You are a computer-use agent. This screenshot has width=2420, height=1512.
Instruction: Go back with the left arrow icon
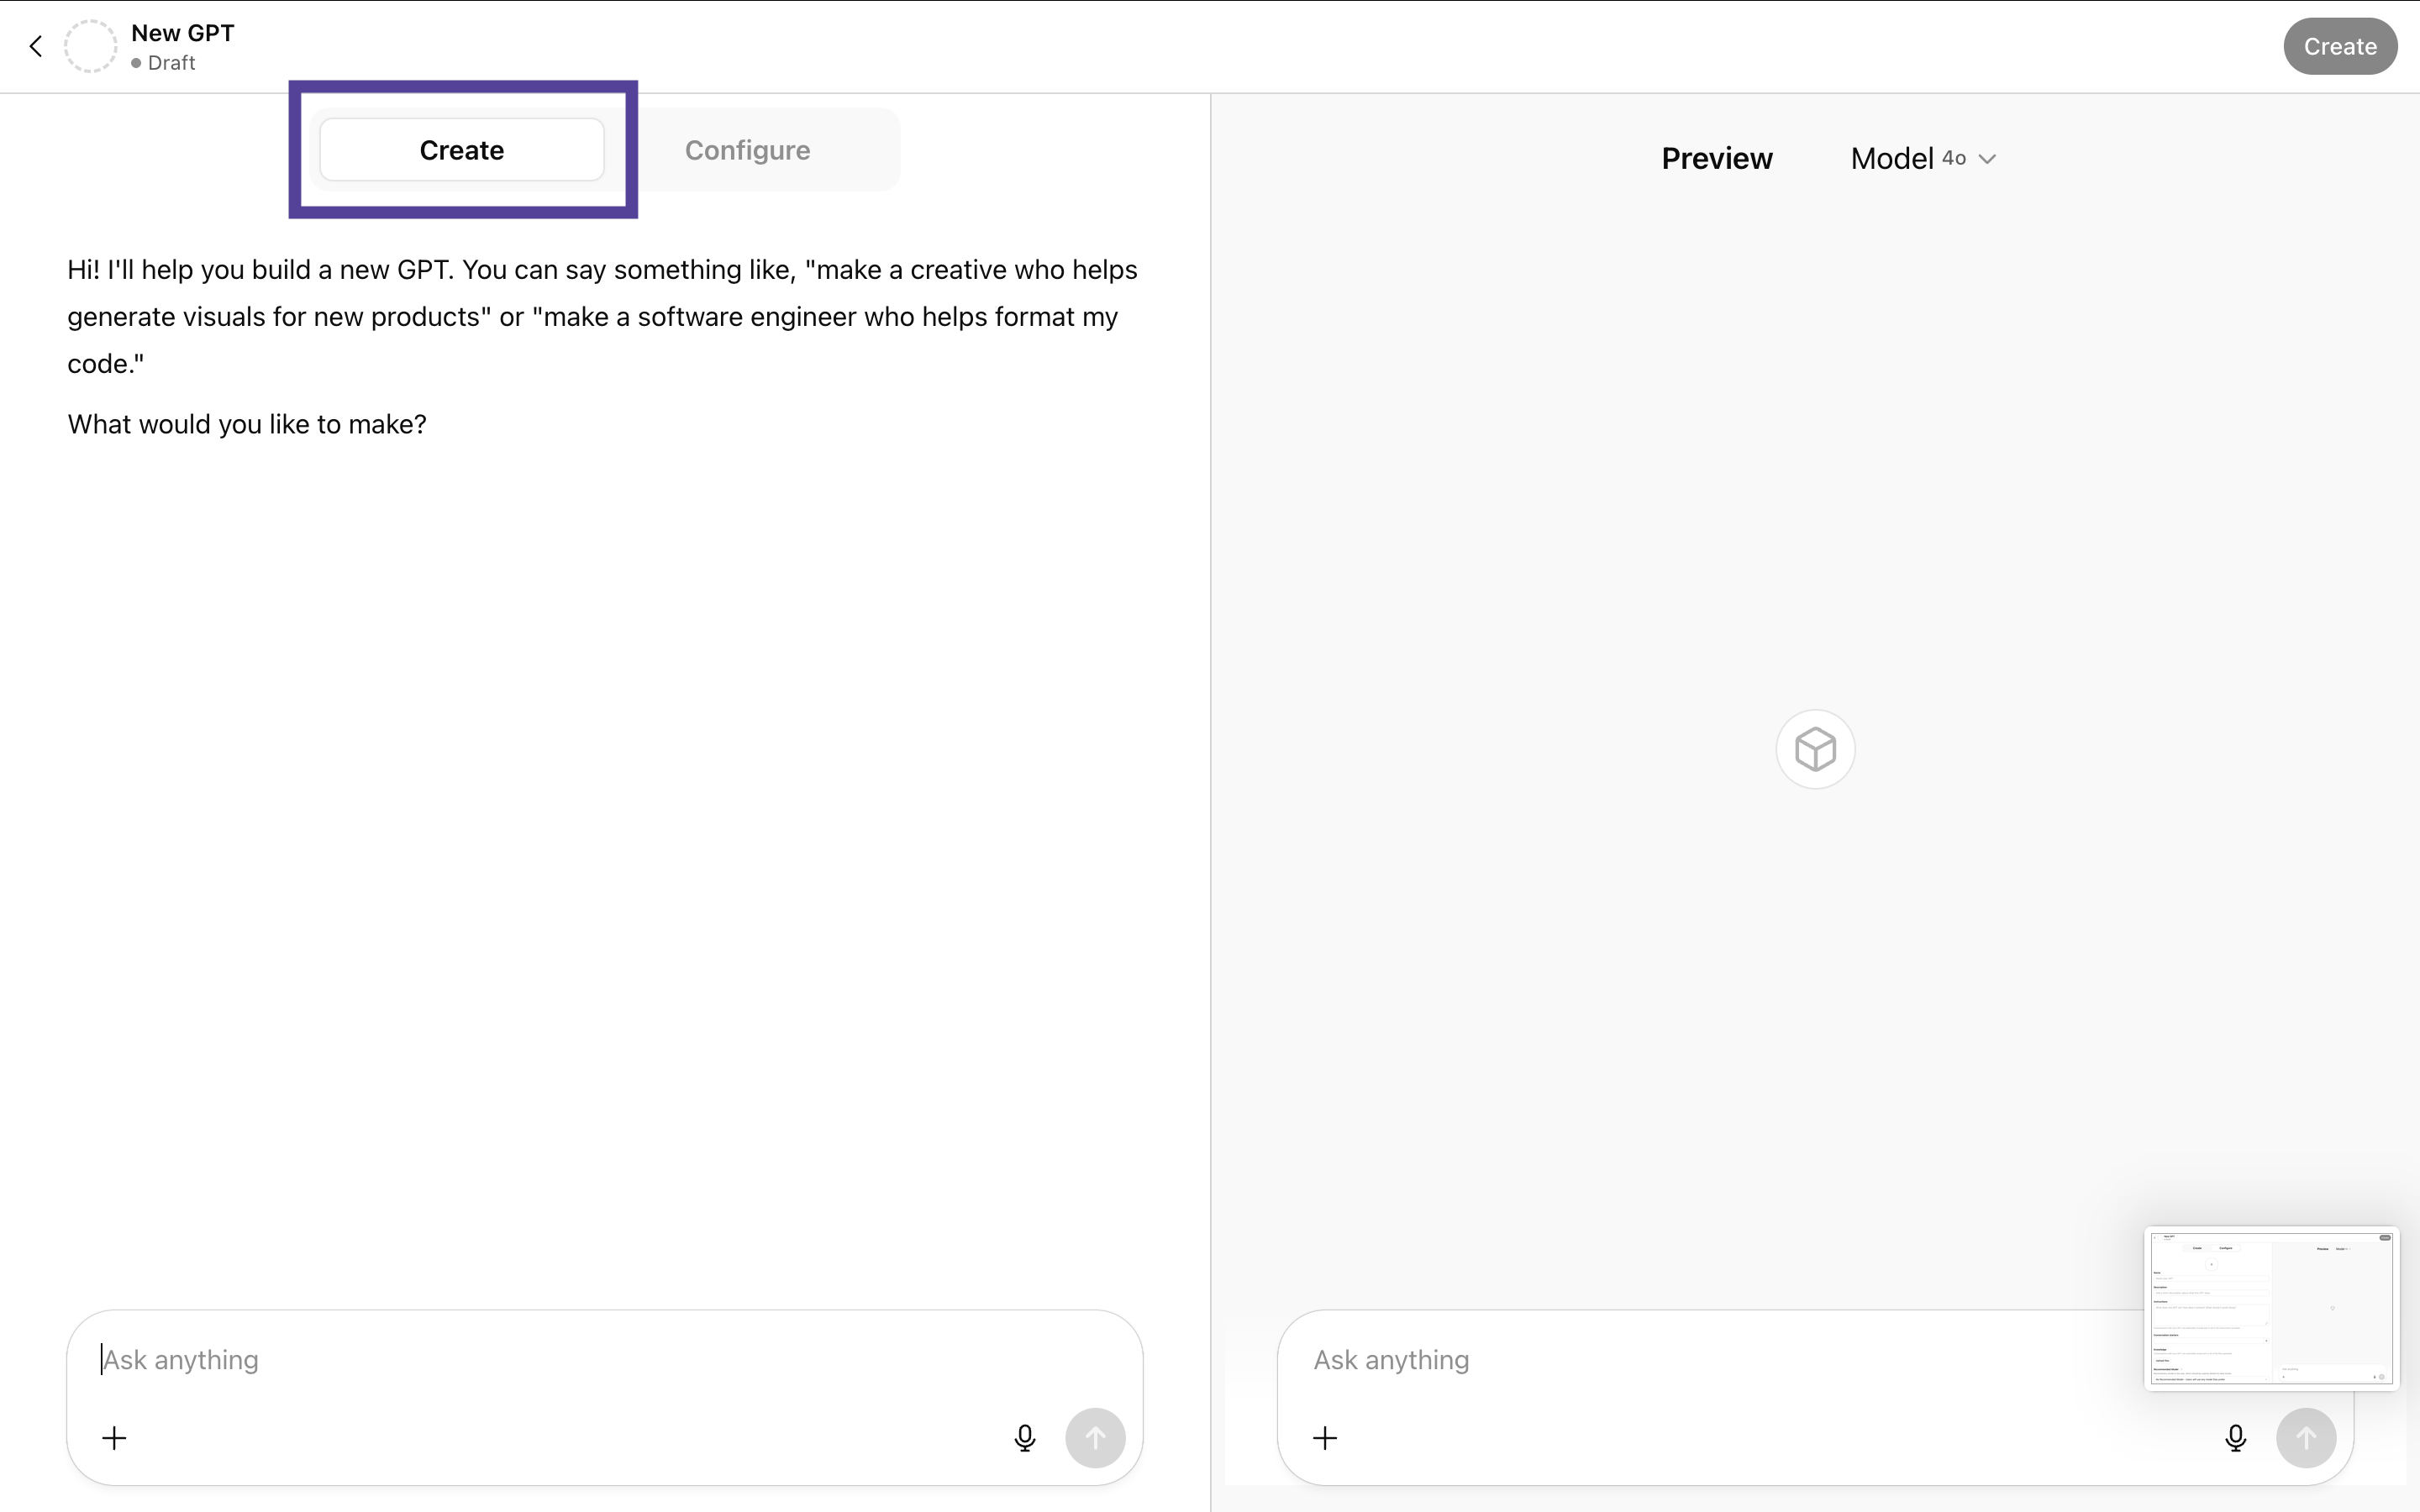click(36, 46)
